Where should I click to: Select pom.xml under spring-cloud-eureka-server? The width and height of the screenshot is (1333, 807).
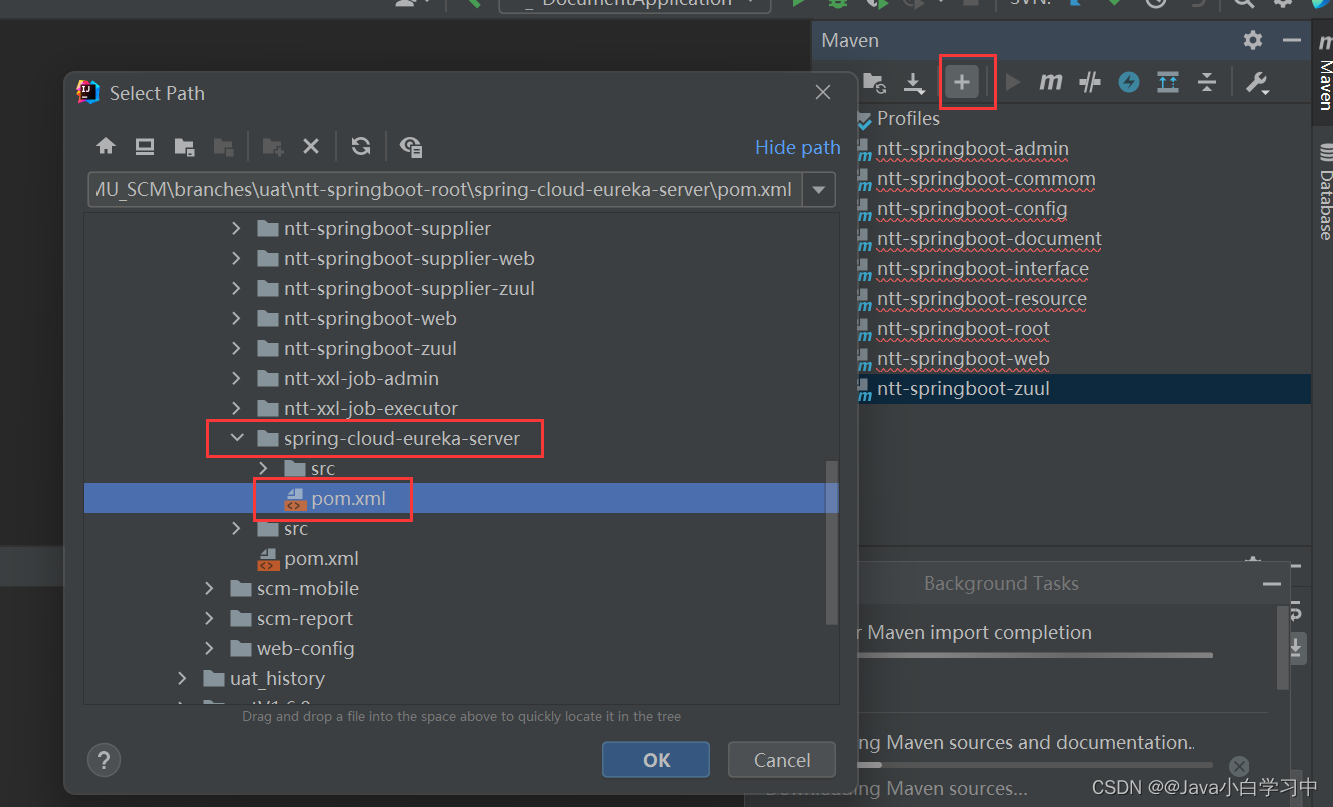(461, 498)
